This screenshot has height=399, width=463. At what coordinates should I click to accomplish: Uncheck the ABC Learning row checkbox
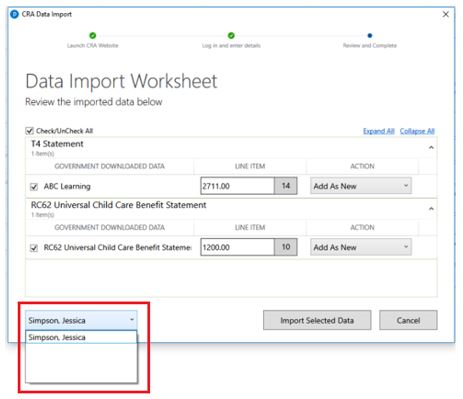34,187
